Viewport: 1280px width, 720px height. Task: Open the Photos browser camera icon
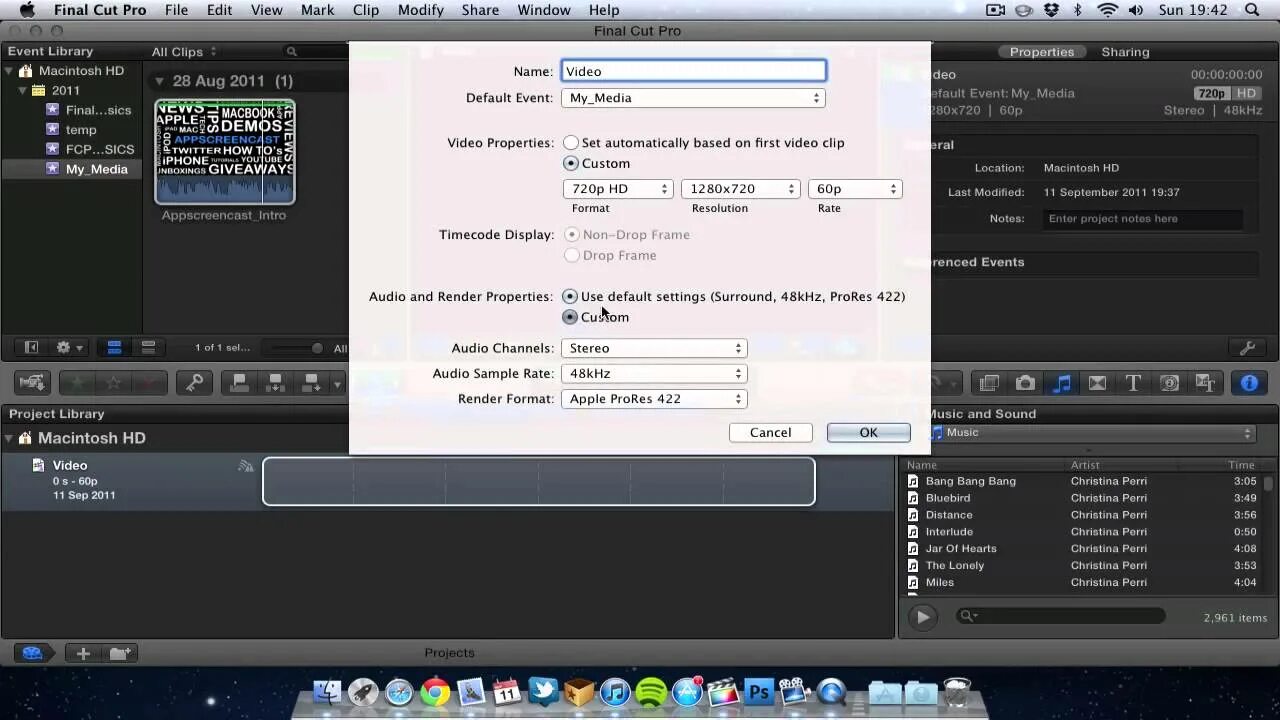point(1025,383)
